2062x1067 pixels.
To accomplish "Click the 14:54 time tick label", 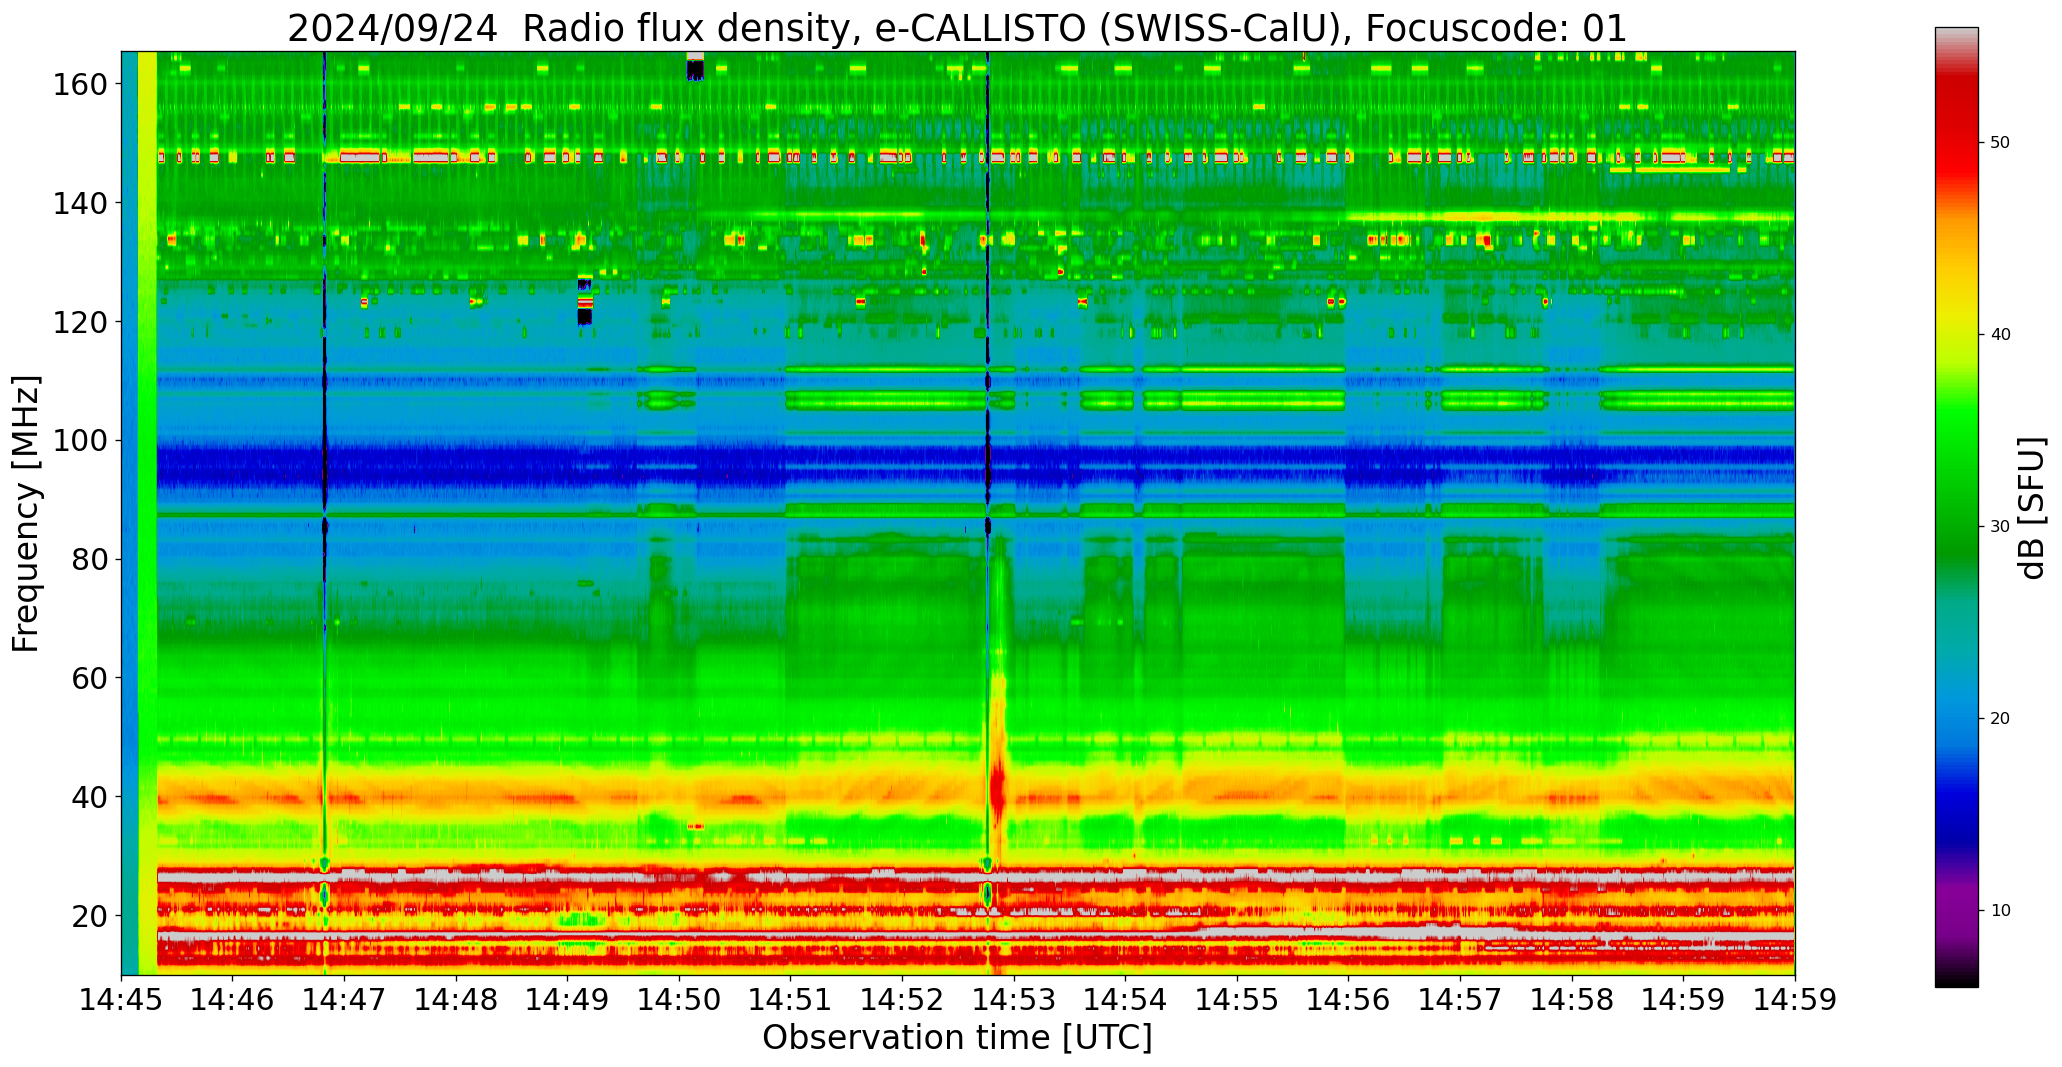I will 1125,1000.
